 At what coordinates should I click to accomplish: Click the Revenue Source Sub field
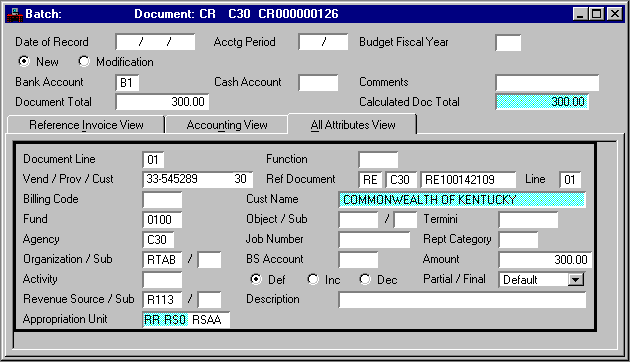click(209, 300)
